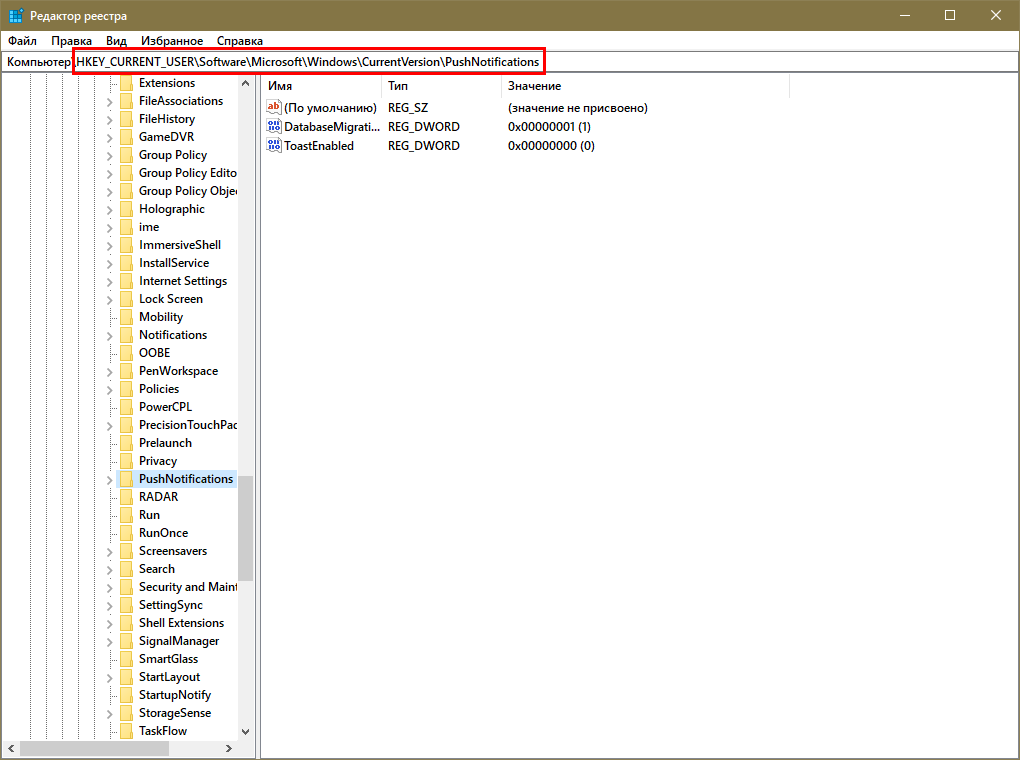This screenshot has width=1020, height=760.
Task: Expand the Screensavers key node
Action: pyautogui.click(x=110, y=551)
